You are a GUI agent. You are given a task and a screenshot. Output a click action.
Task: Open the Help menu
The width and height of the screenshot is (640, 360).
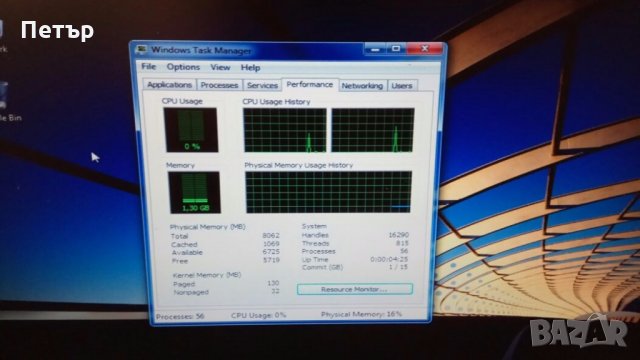250,68
